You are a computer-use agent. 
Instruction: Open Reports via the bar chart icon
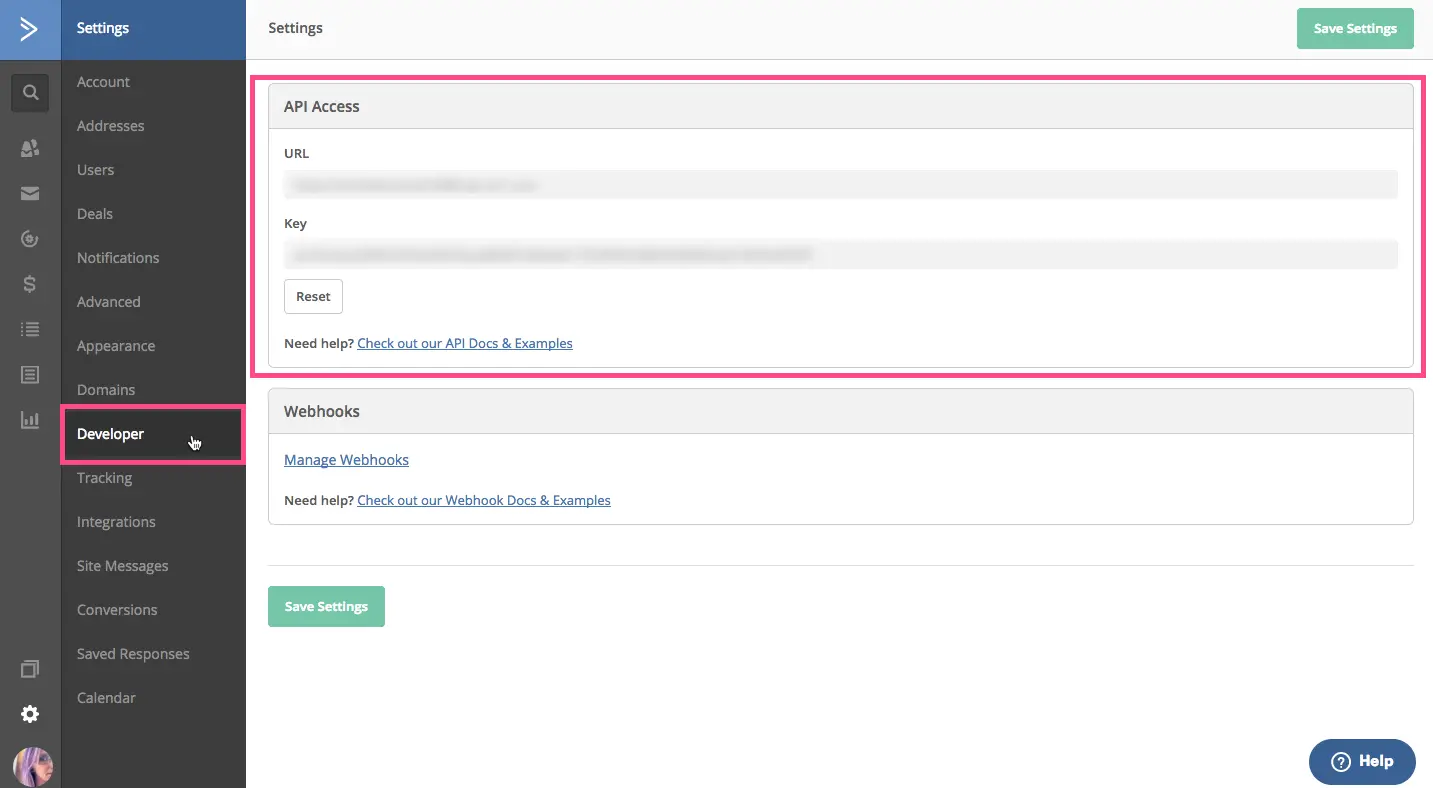(30, 420)
